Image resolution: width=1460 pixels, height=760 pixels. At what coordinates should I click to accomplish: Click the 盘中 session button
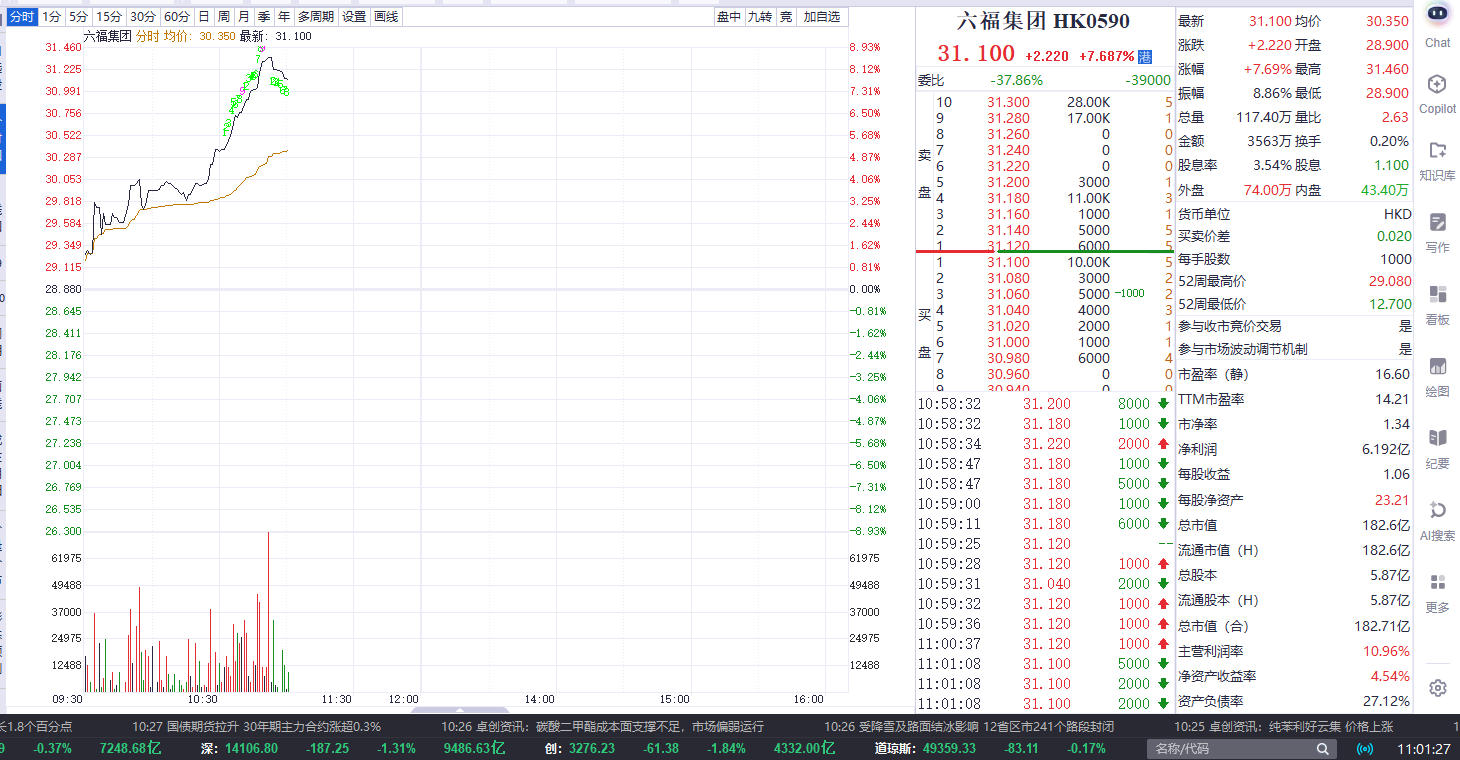point(729,17)
